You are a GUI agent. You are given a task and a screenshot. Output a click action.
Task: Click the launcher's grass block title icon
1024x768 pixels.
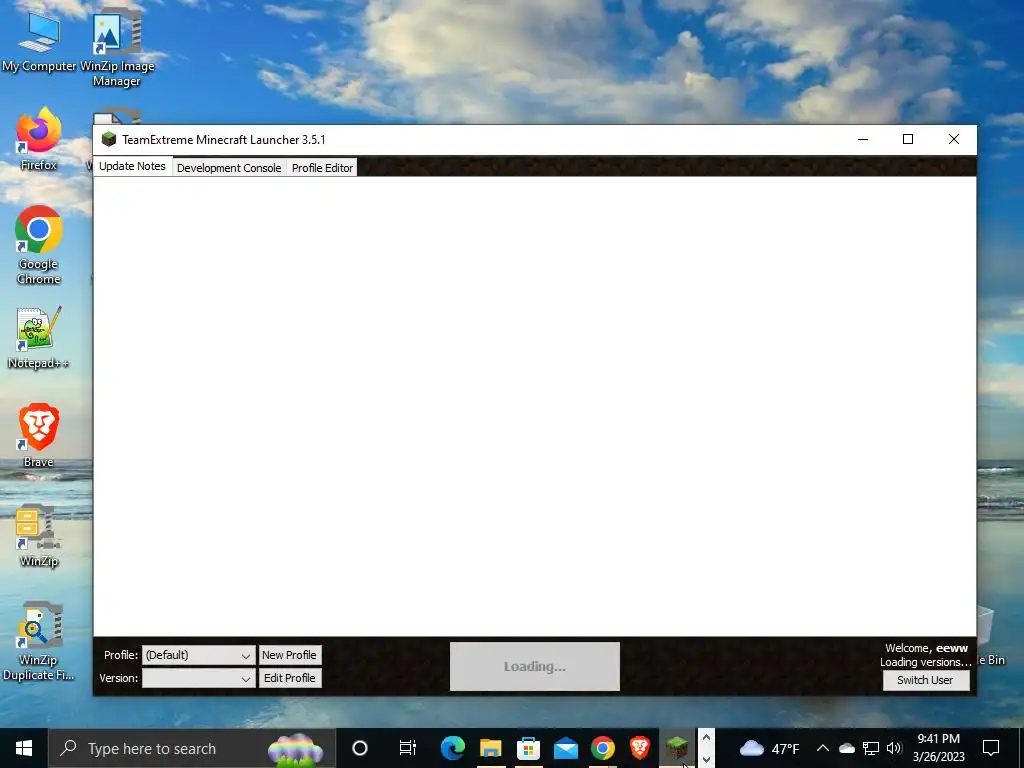pos(109,139)
